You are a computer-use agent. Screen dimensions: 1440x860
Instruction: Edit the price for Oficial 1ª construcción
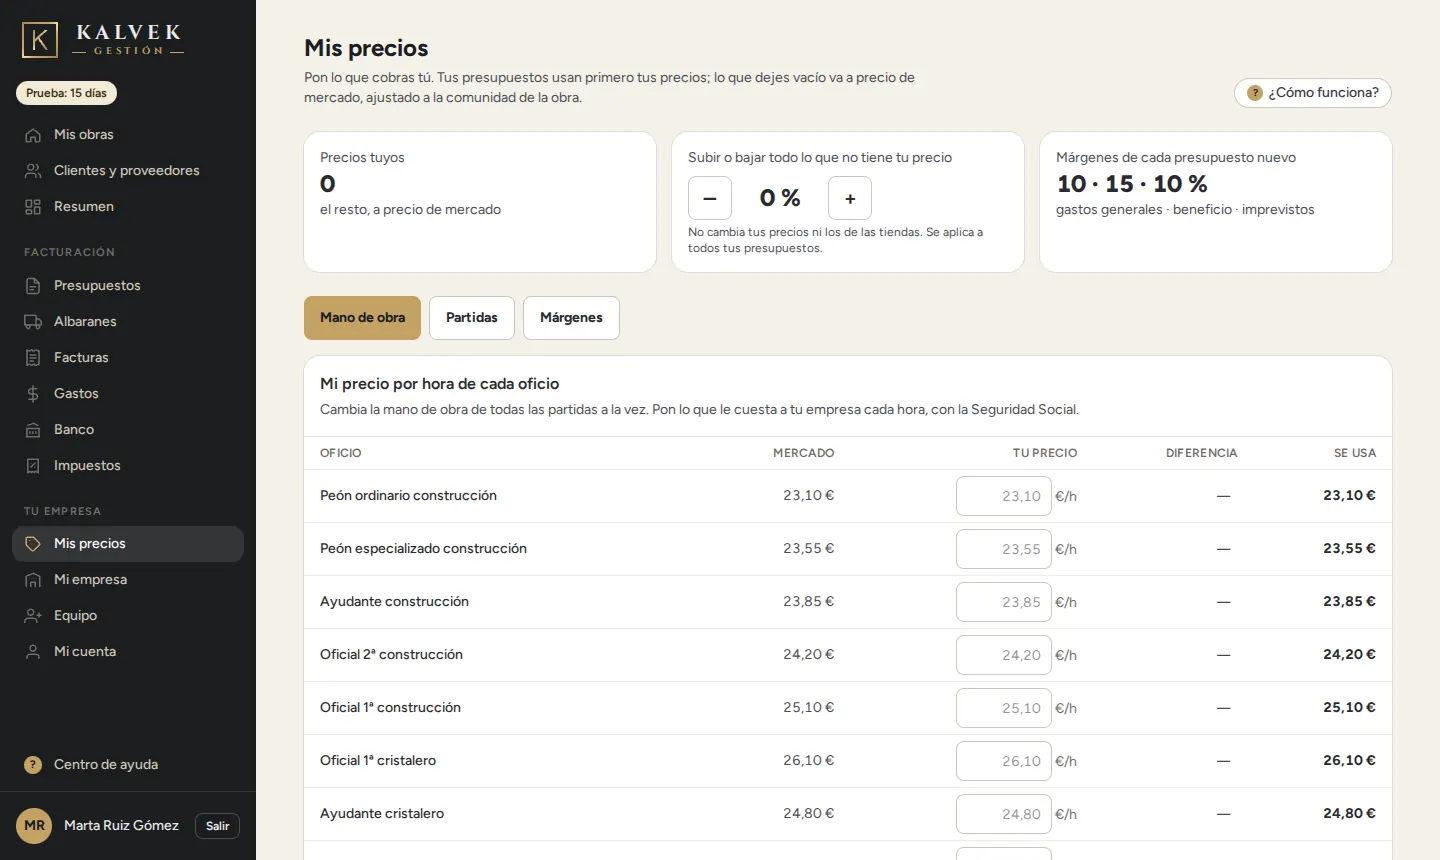pyautogui.click(x=1004, y=708)
